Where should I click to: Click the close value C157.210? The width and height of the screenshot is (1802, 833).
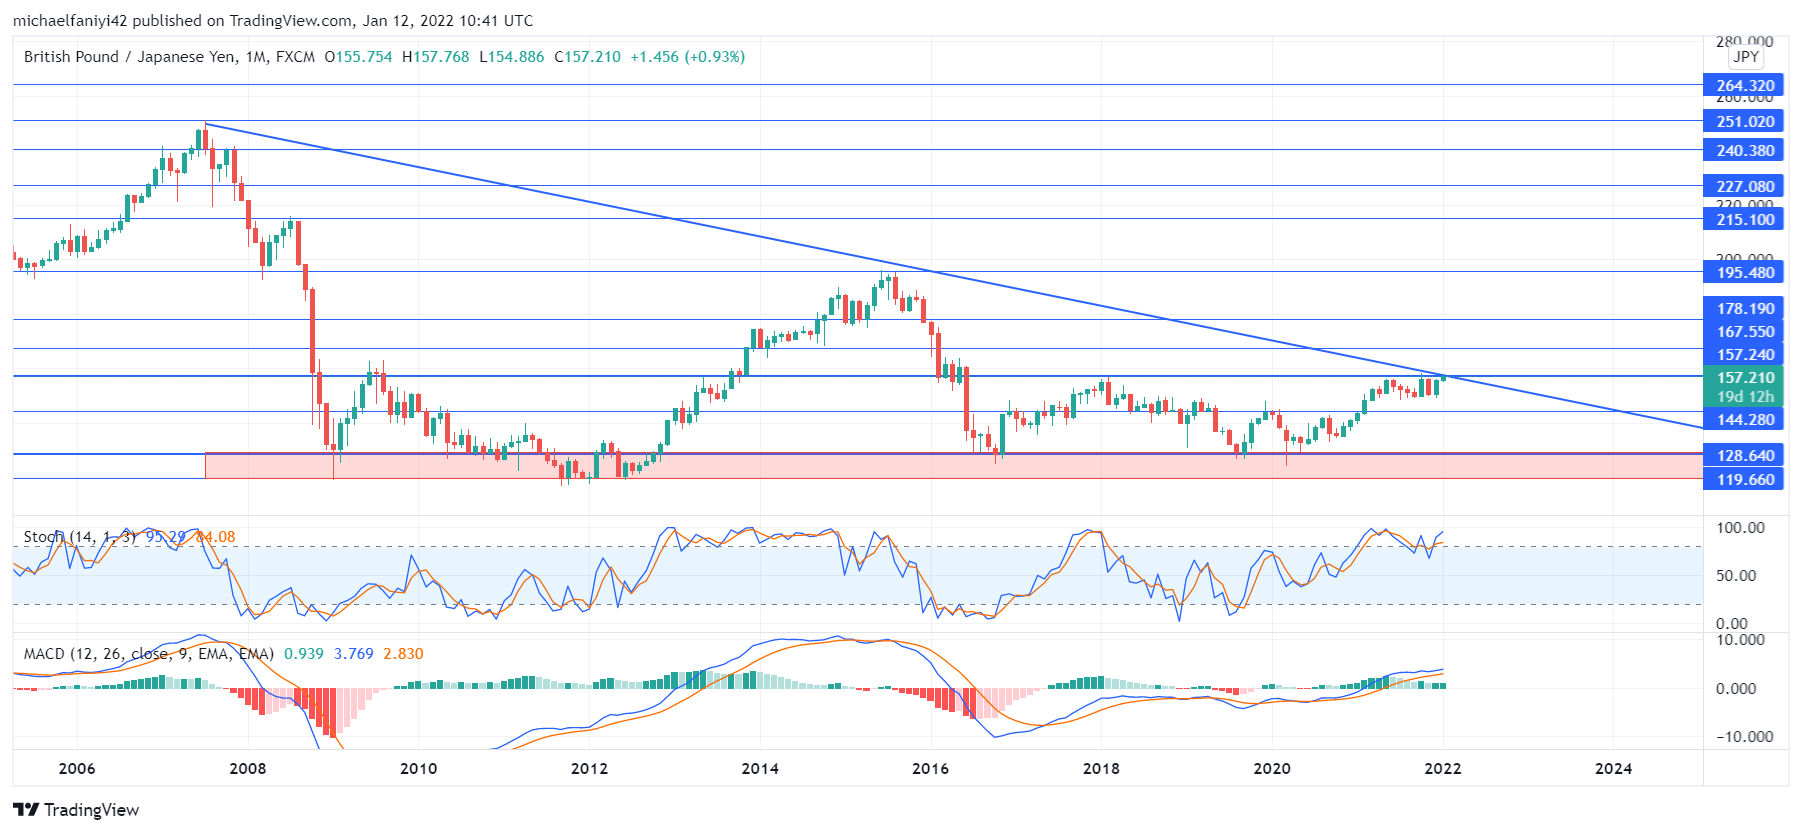587,57
